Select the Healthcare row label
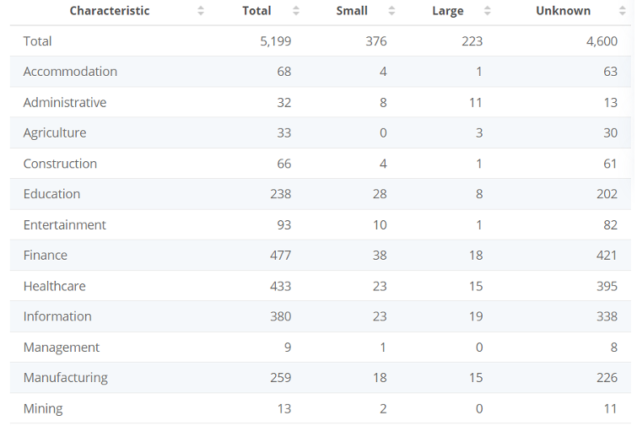This screenshot has width=637, height=426. point(54,286)
